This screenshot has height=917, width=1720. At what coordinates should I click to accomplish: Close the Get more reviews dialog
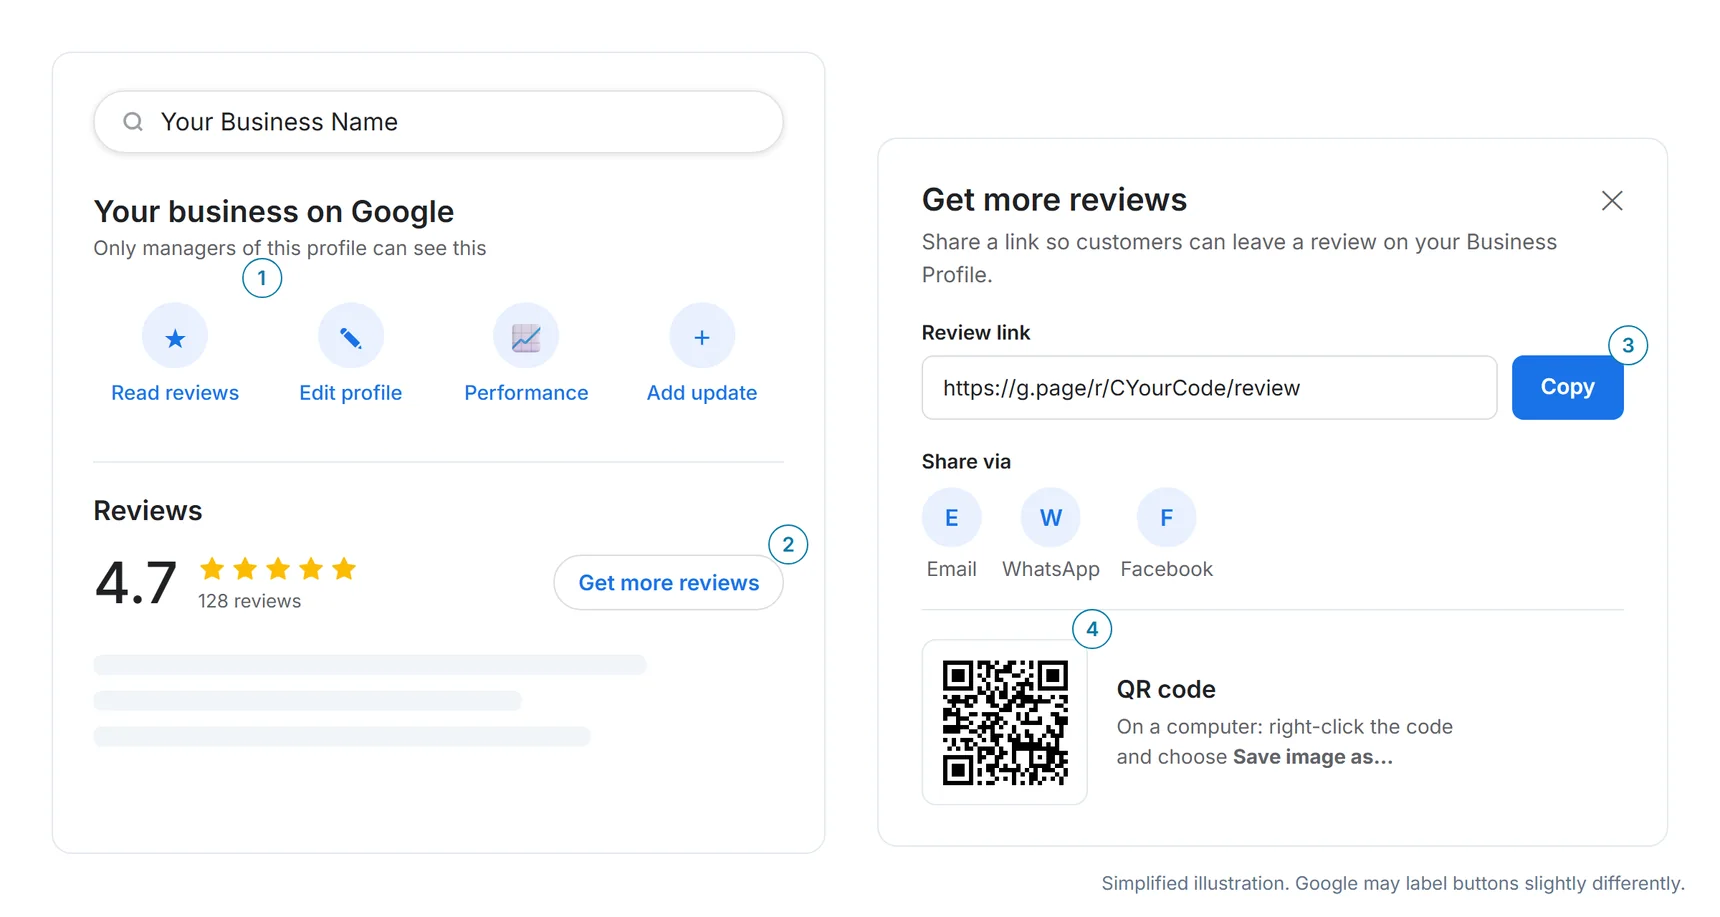(x=1612, y=201)
